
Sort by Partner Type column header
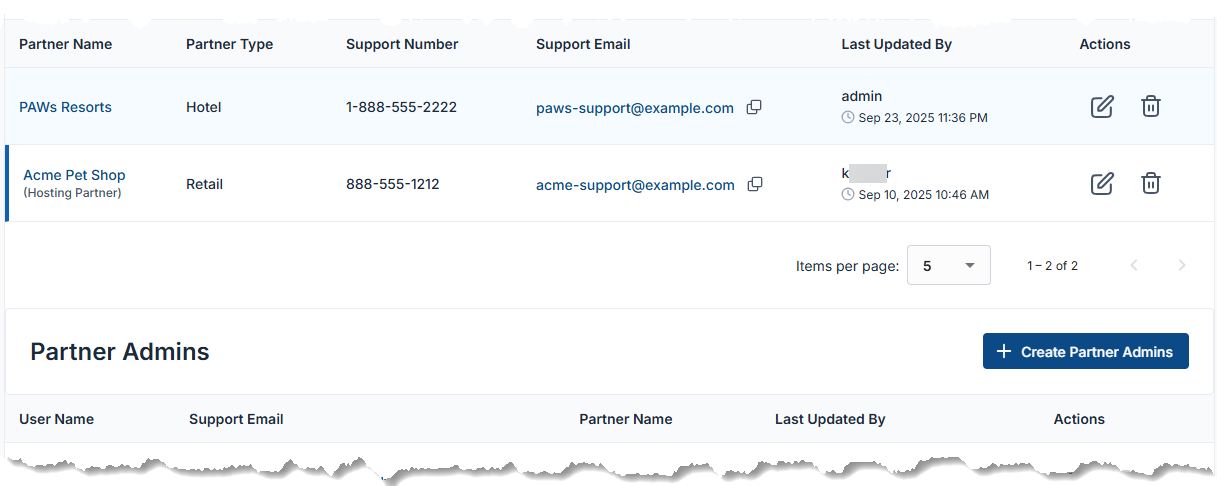click(229, 44)
